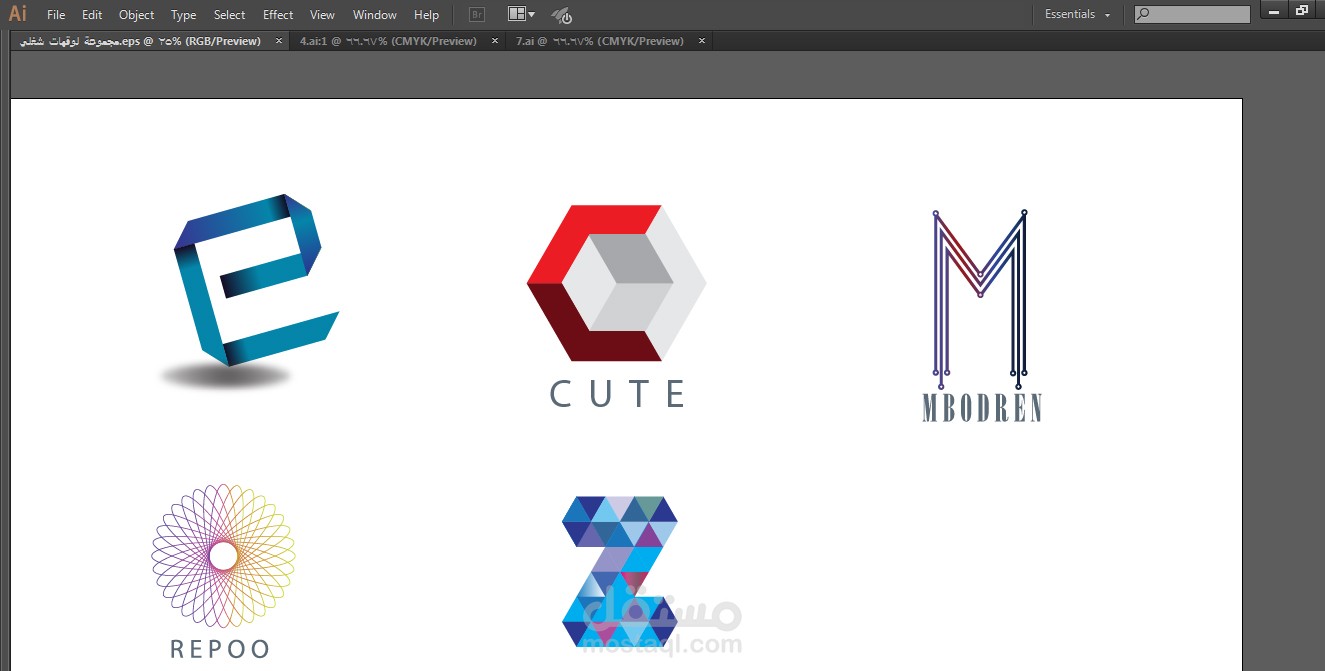This screenshot has height=671, width=1325.
Task: Open the View menu
Action: [x=322, y=15]
